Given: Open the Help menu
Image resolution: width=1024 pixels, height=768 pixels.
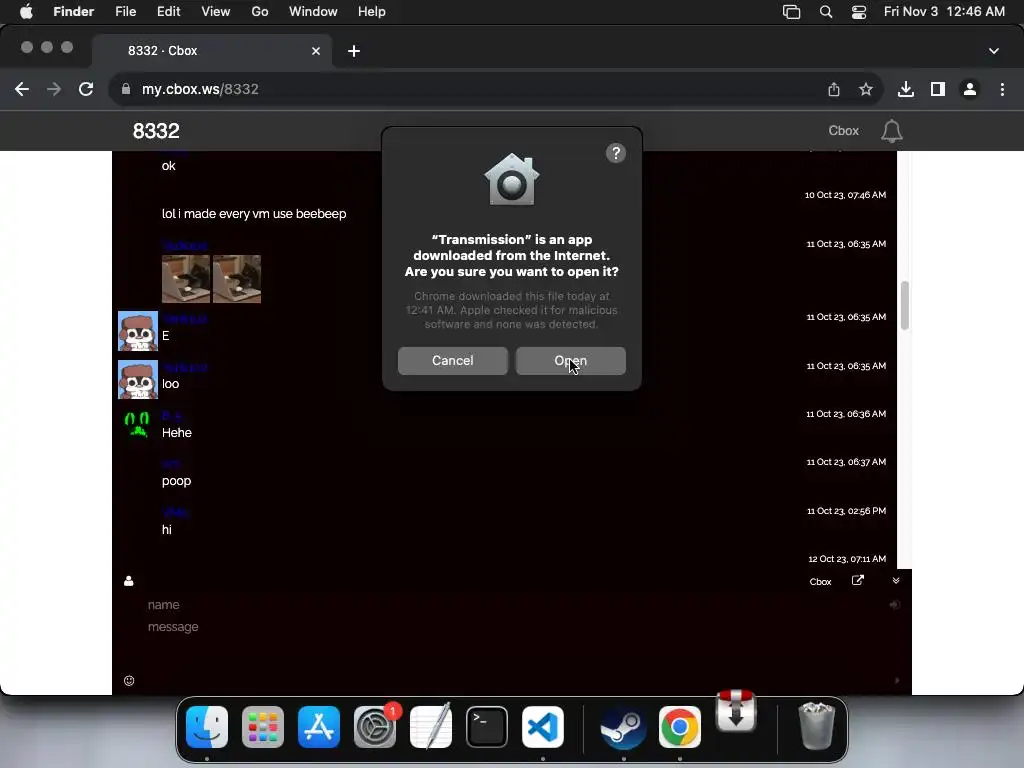Looking at the screenshot, I should coord(372,12).
